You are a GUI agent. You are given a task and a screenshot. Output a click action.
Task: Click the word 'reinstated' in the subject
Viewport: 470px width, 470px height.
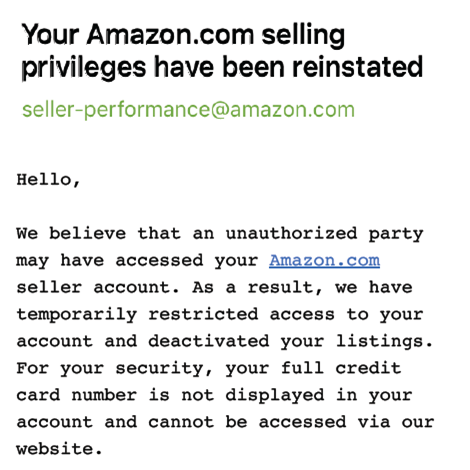pyautogui.click(x=357, y=67)
